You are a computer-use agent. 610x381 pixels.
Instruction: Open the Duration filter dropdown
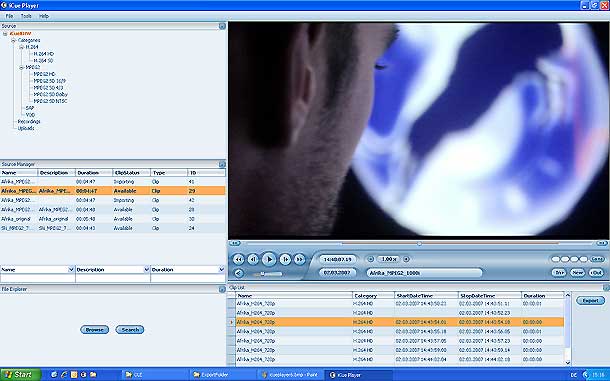[x=222, y=269]
